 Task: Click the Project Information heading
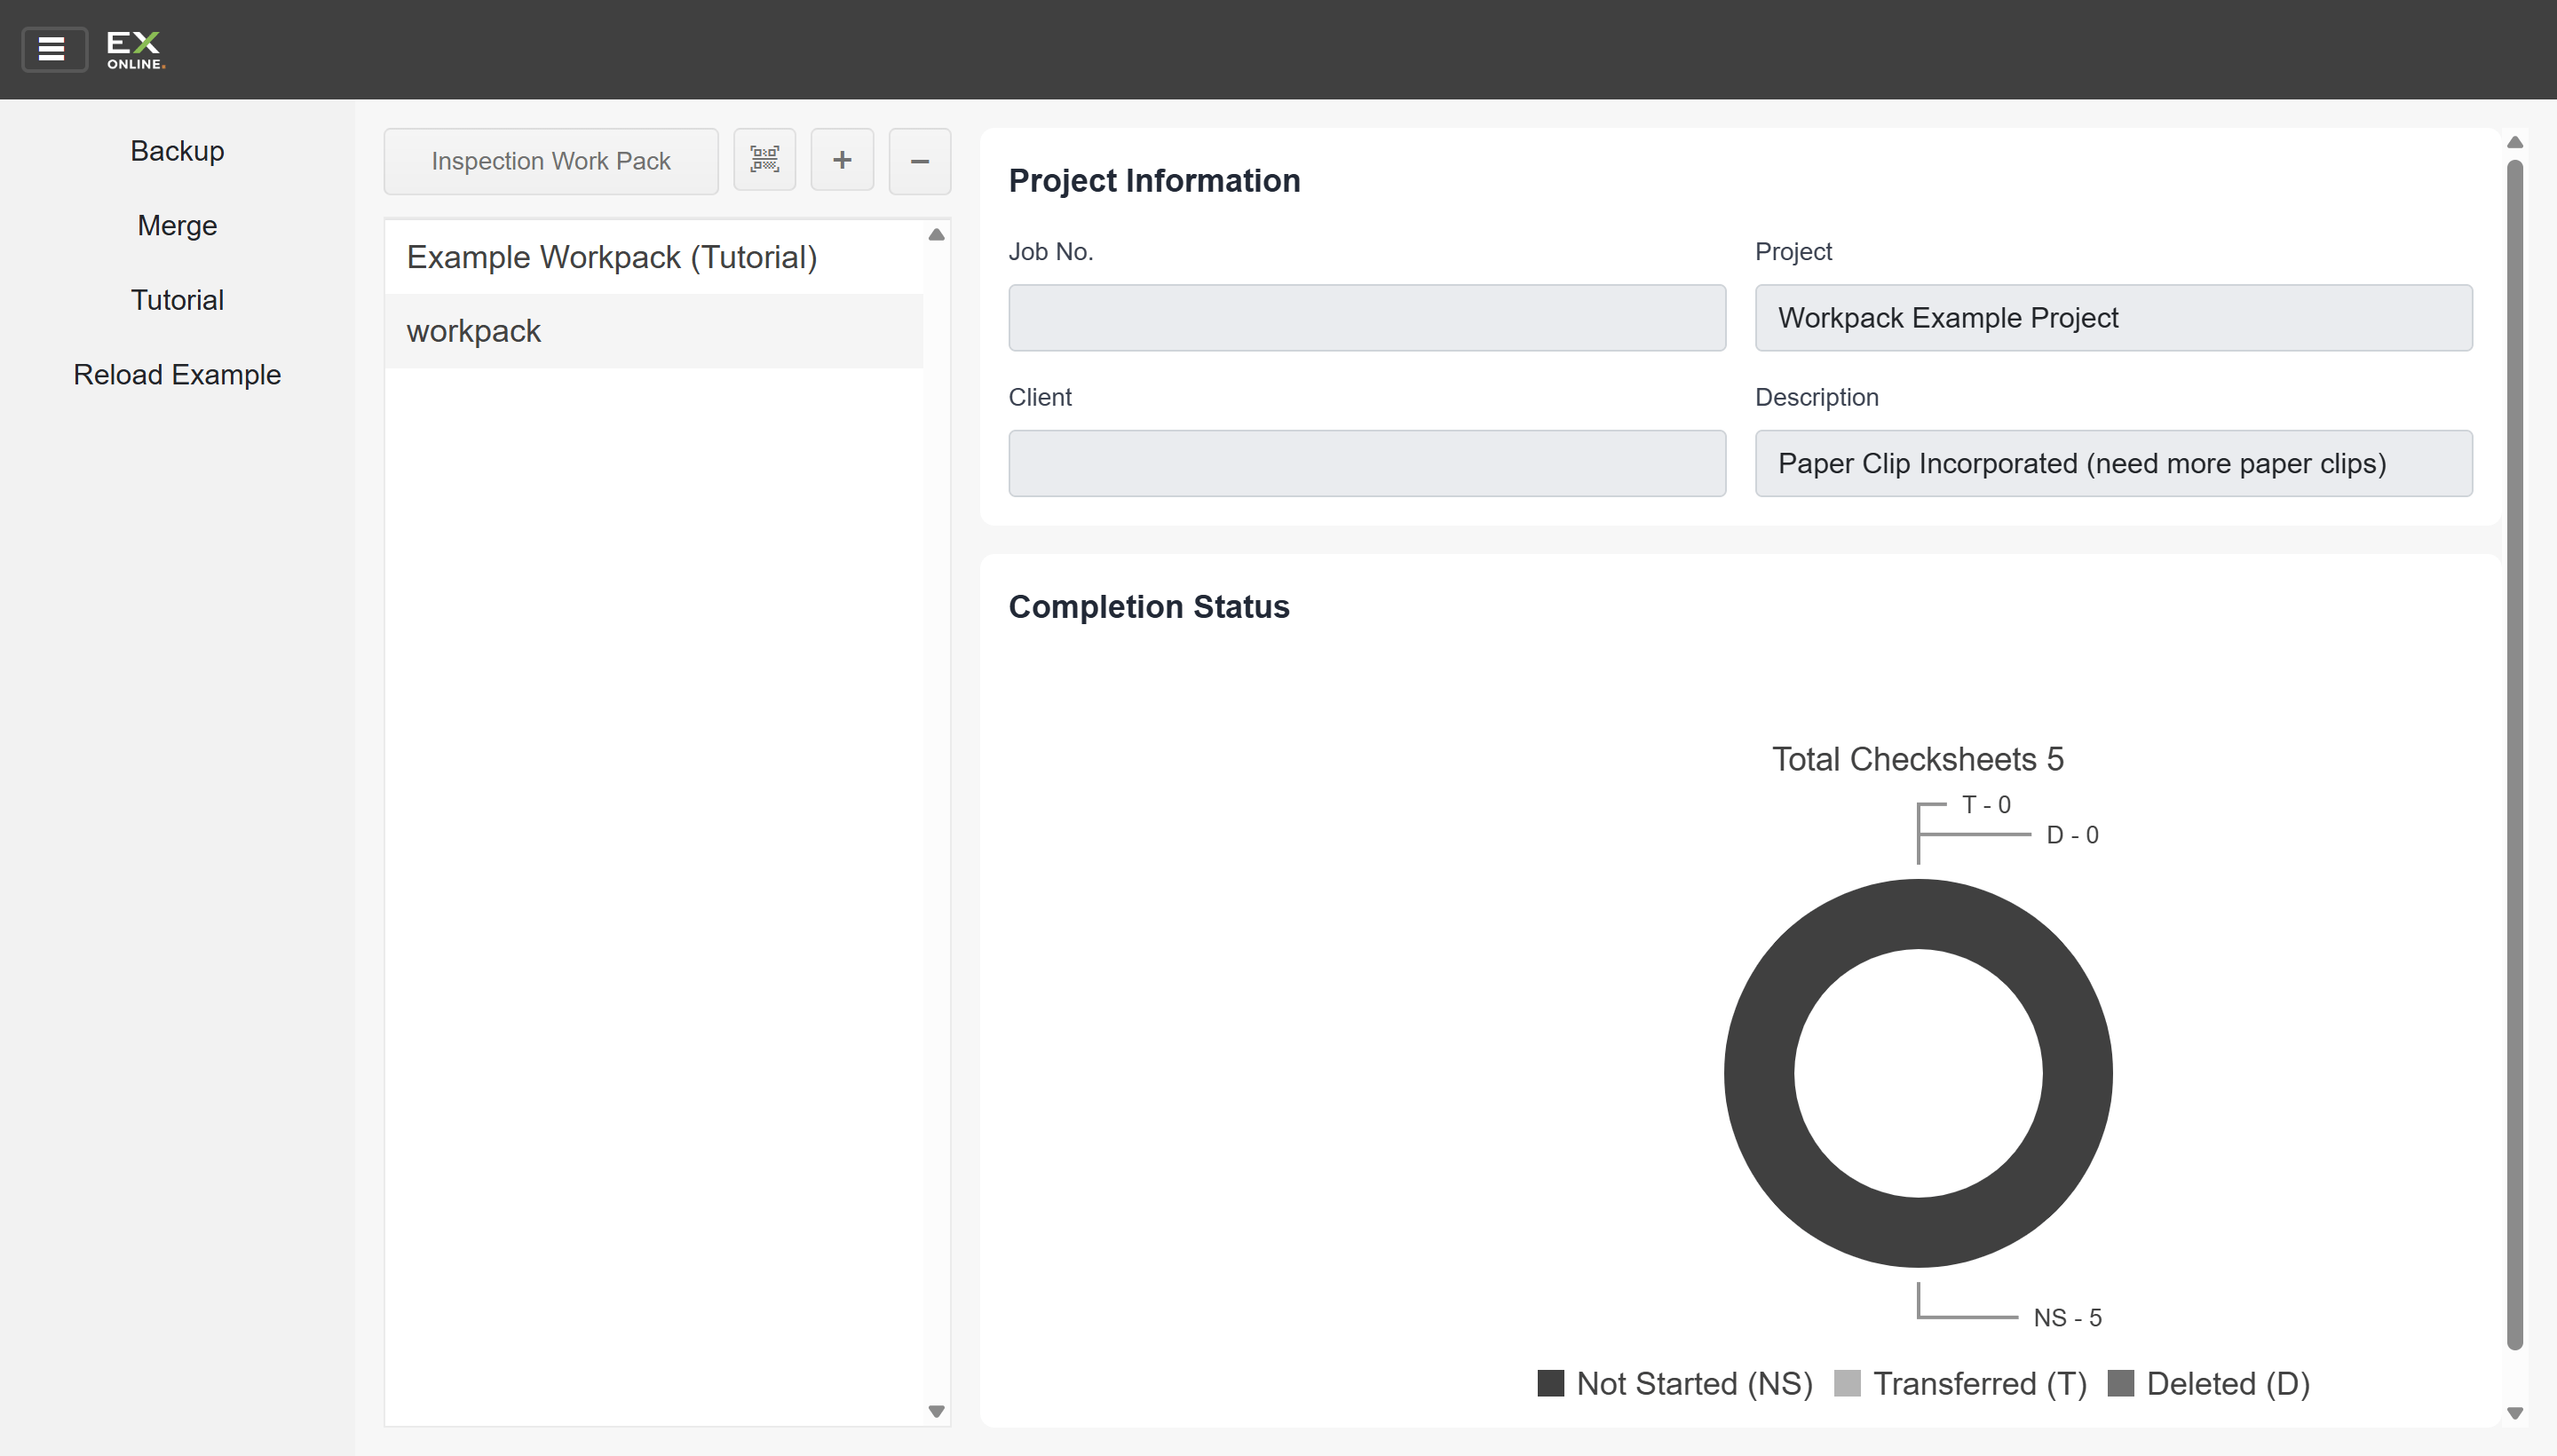[1154, 181]
